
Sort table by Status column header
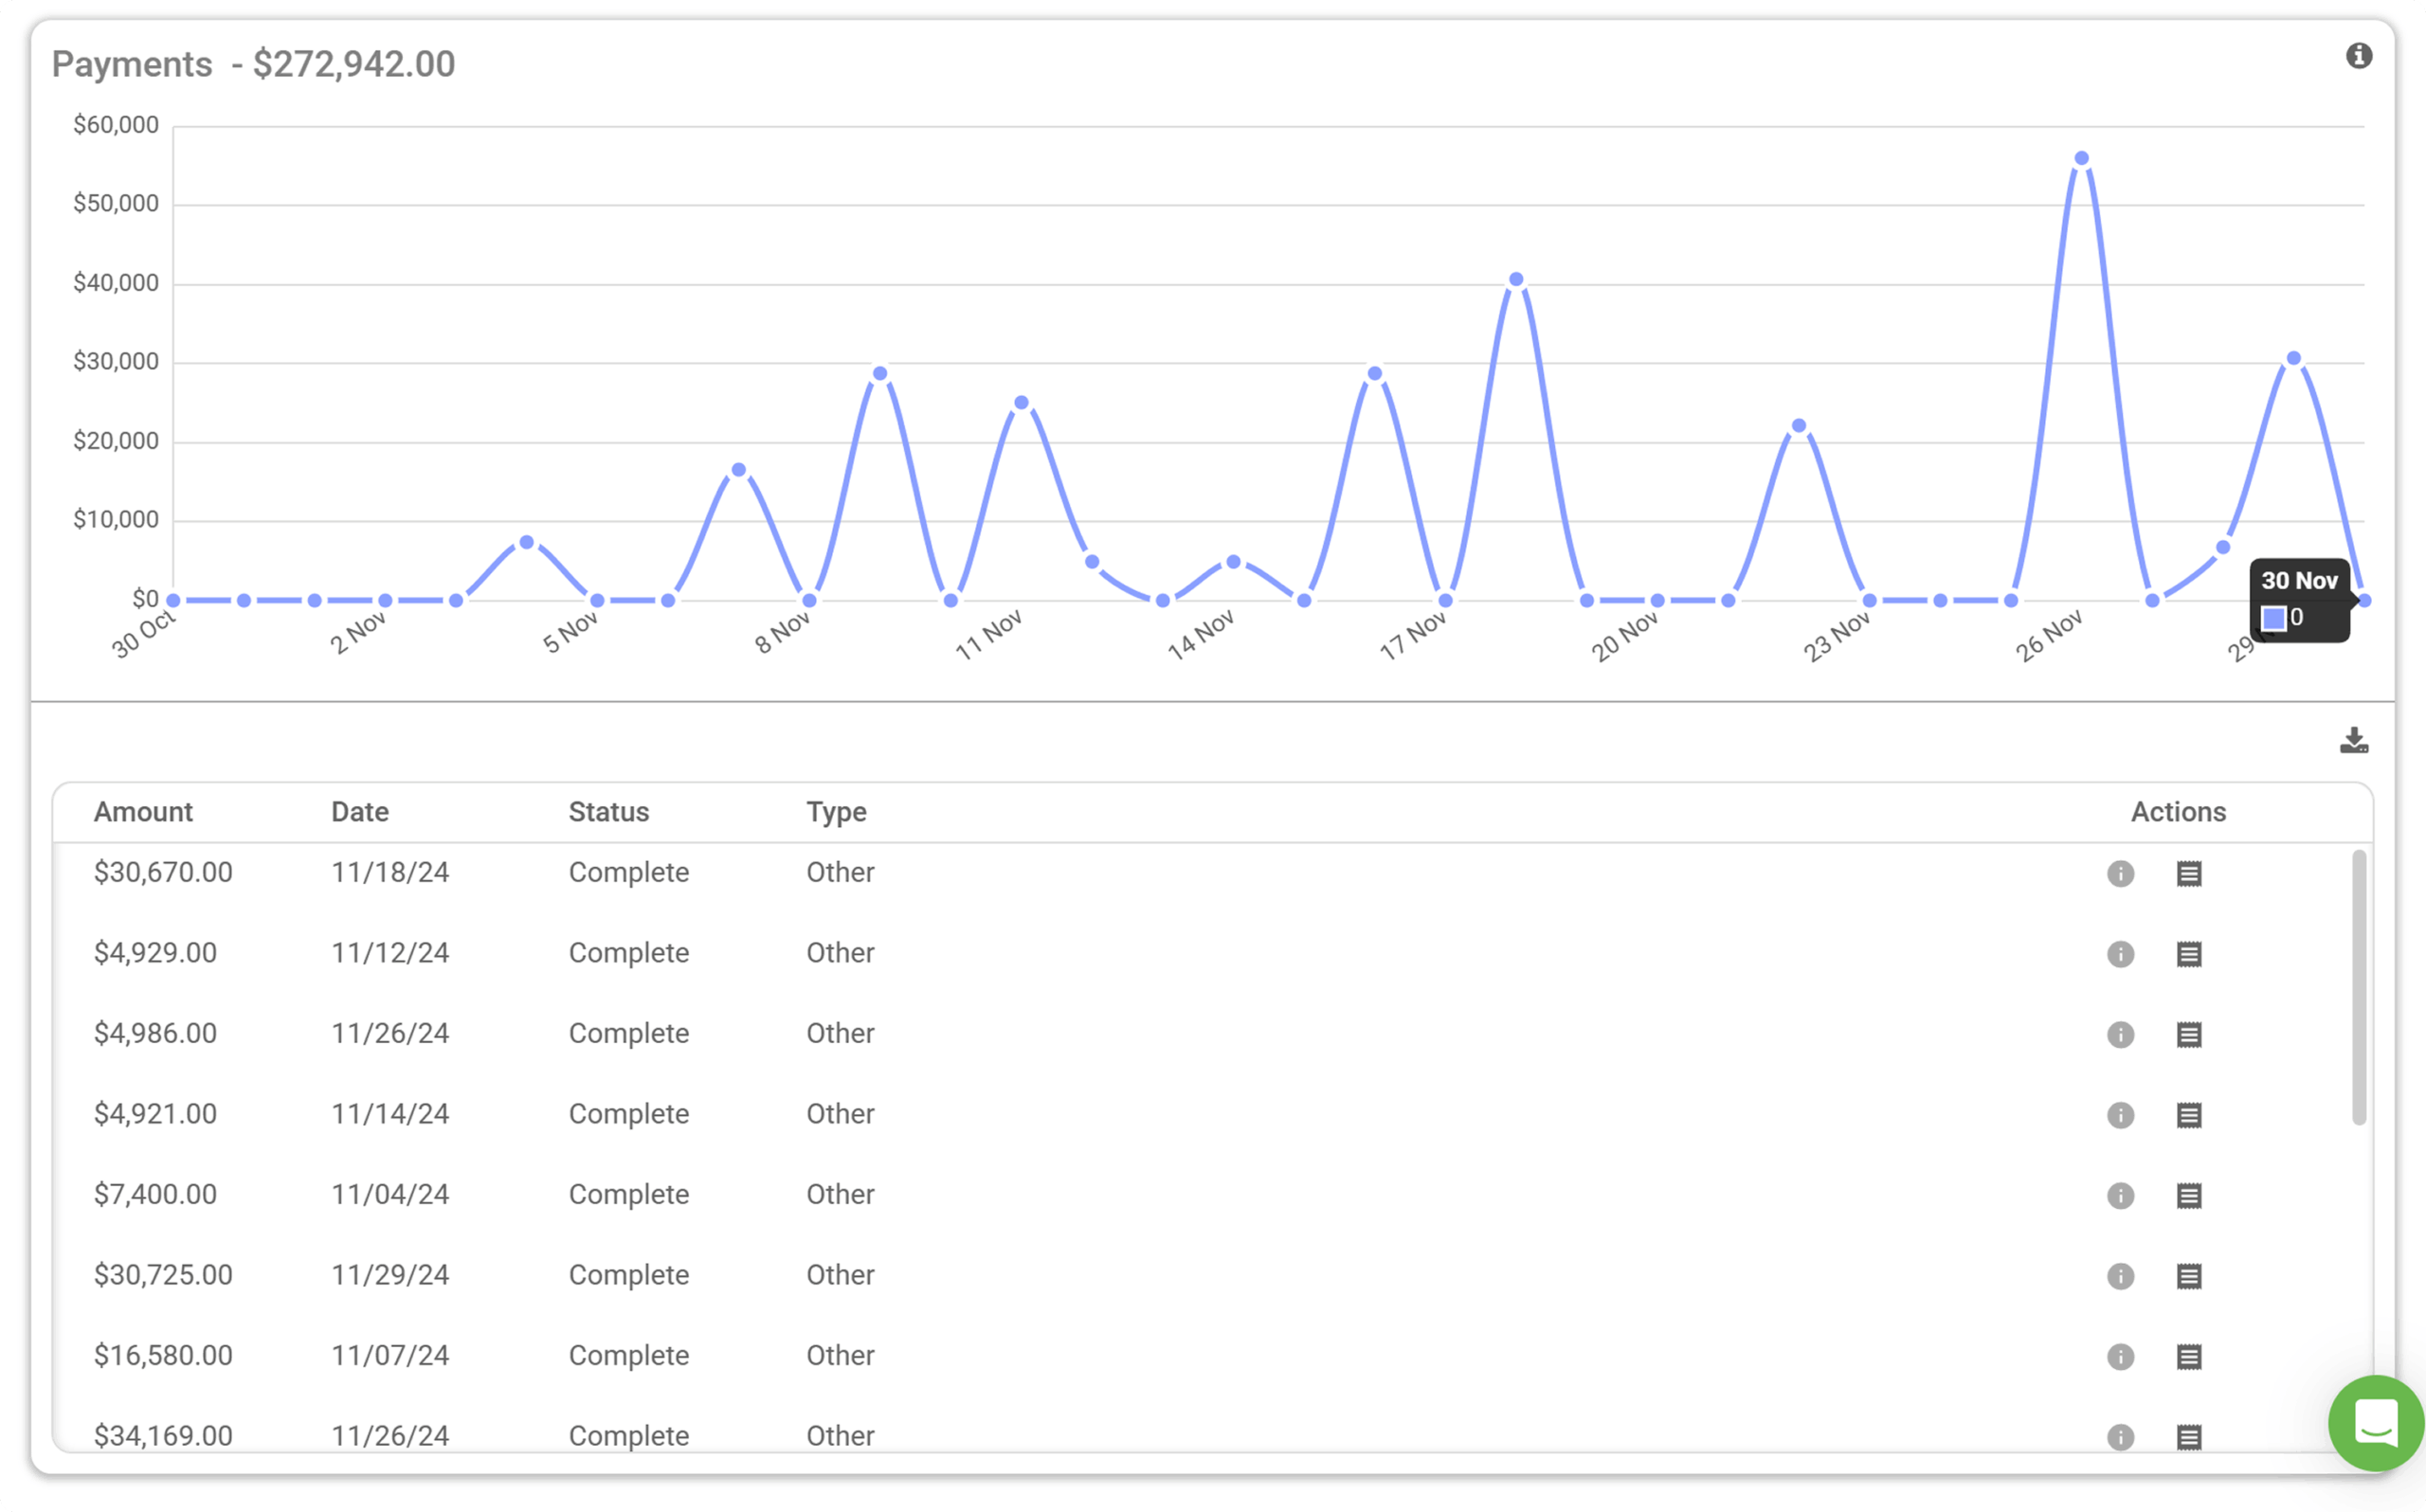609,812
